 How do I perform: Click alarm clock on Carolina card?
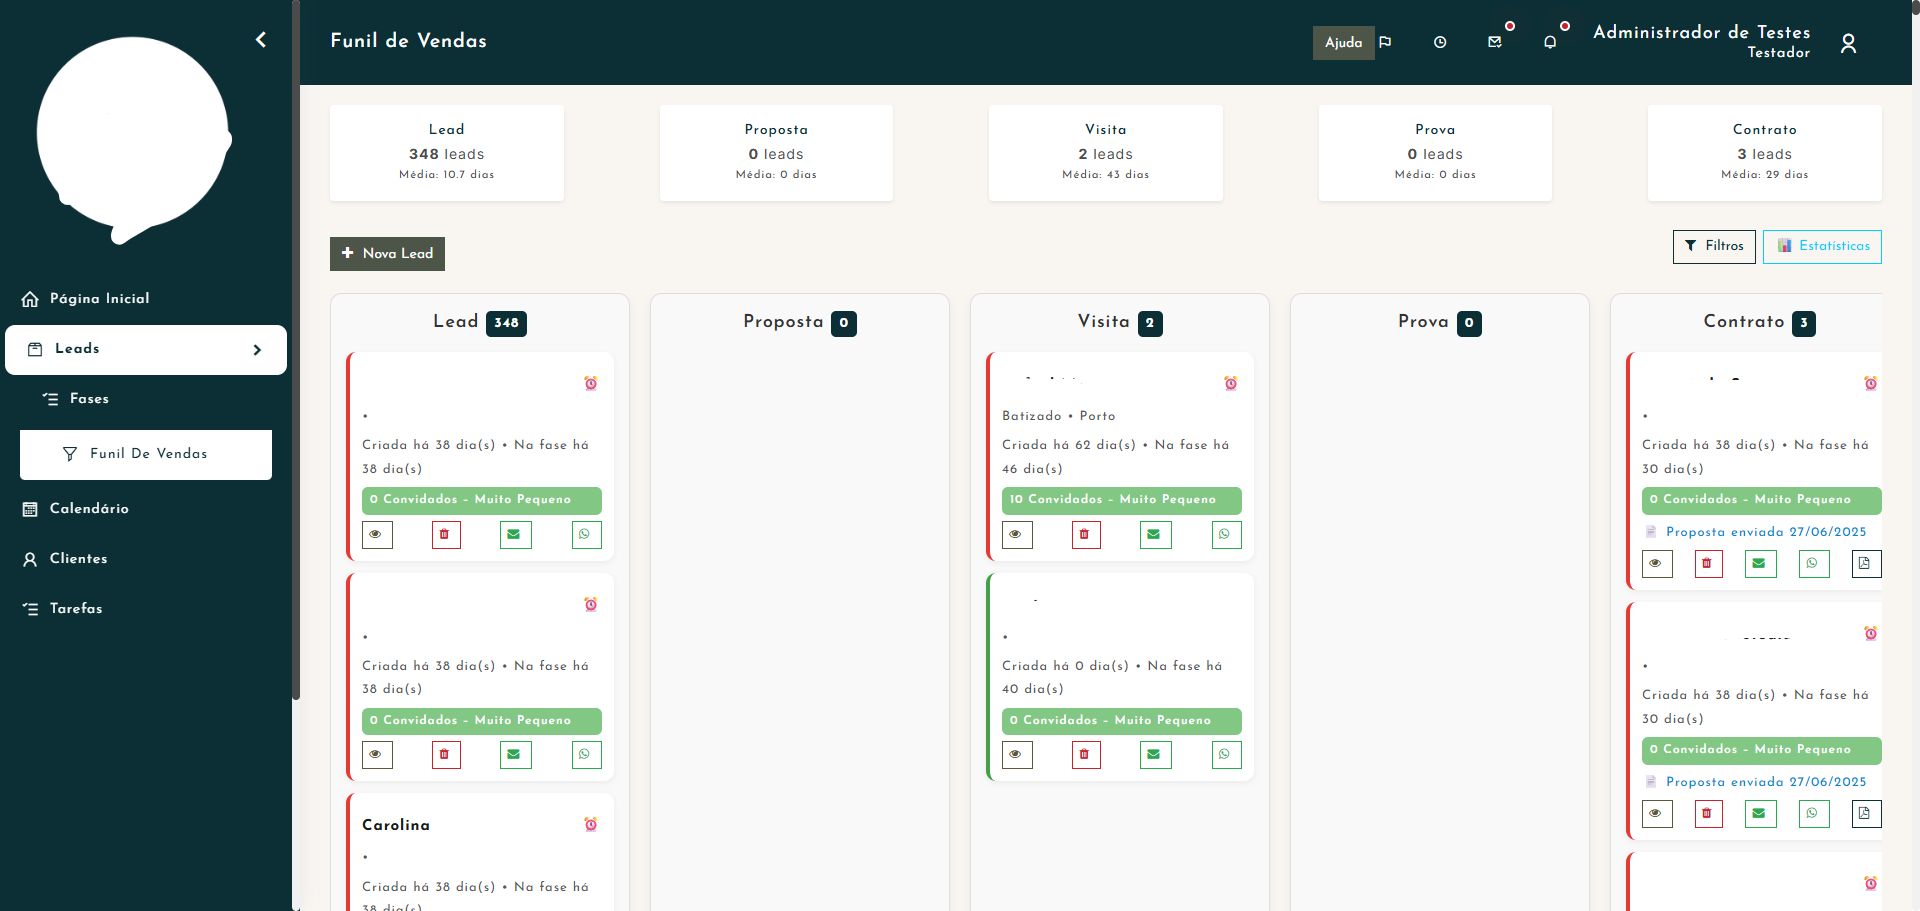pyautogui.click(x=591, y=824)
